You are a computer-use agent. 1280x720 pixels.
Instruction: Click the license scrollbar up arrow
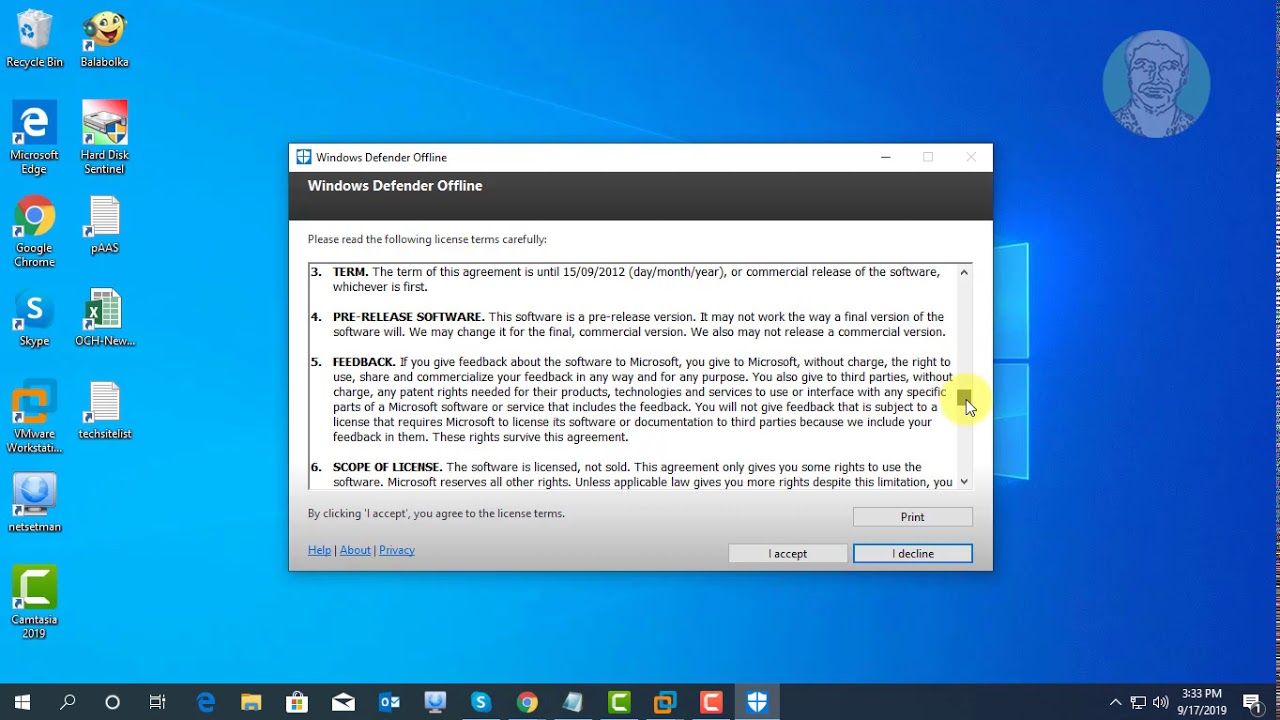964,272
